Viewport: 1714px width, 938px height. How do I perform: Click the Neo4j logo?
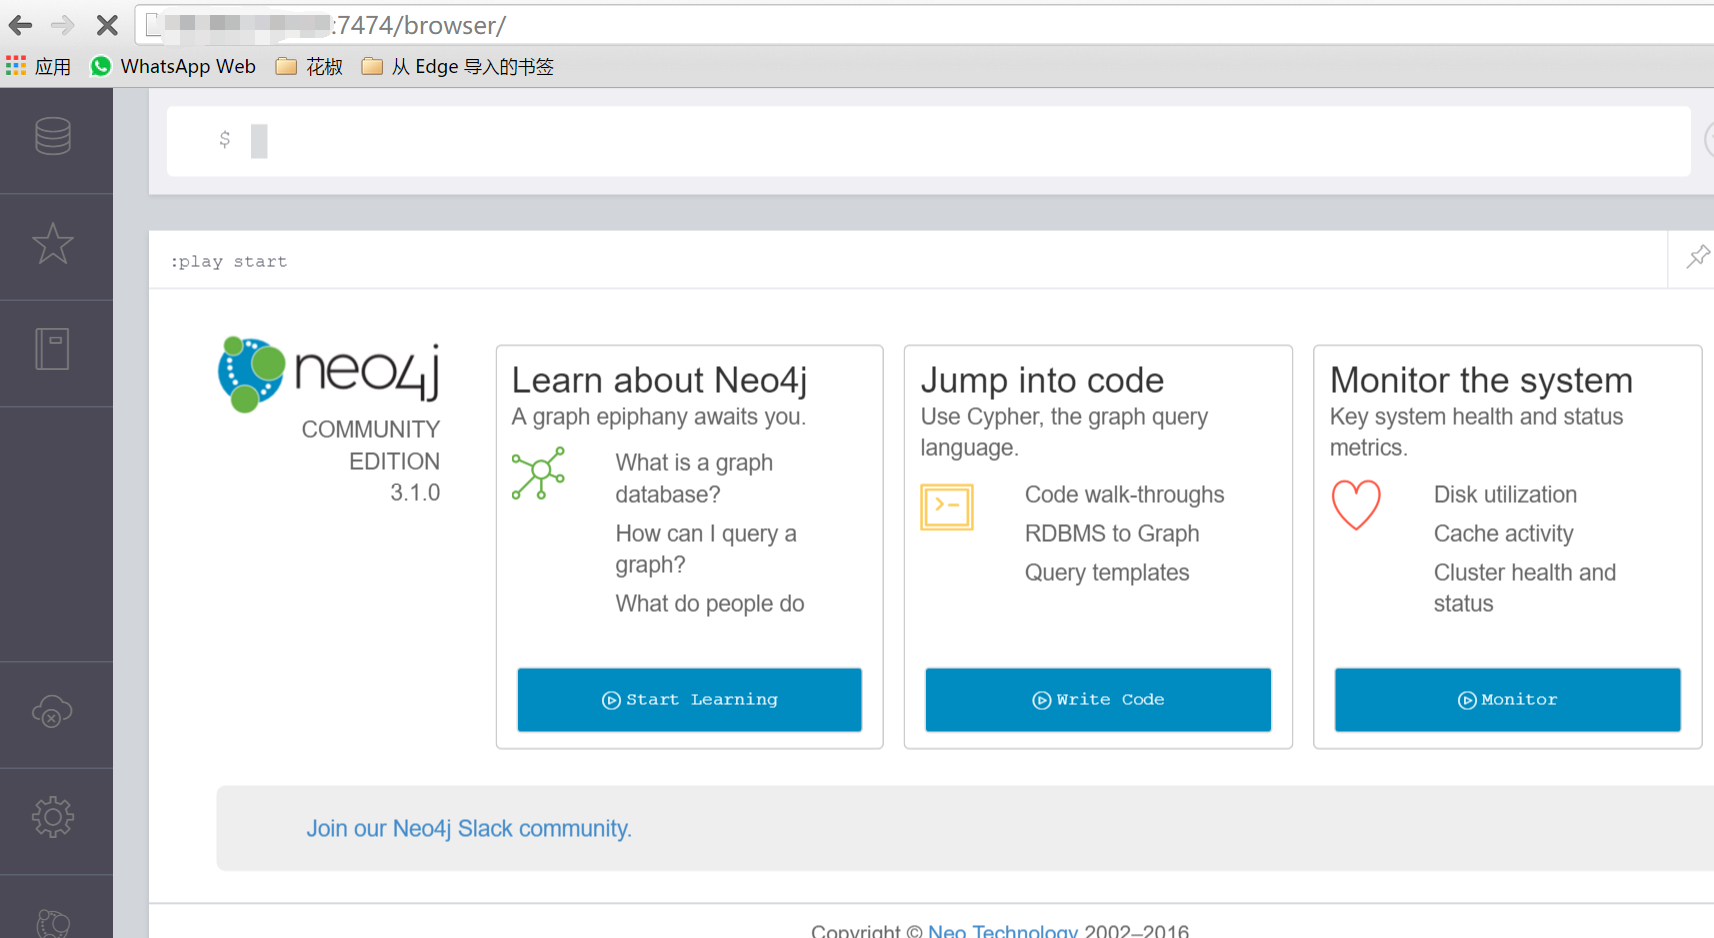(x=329, y=374)
